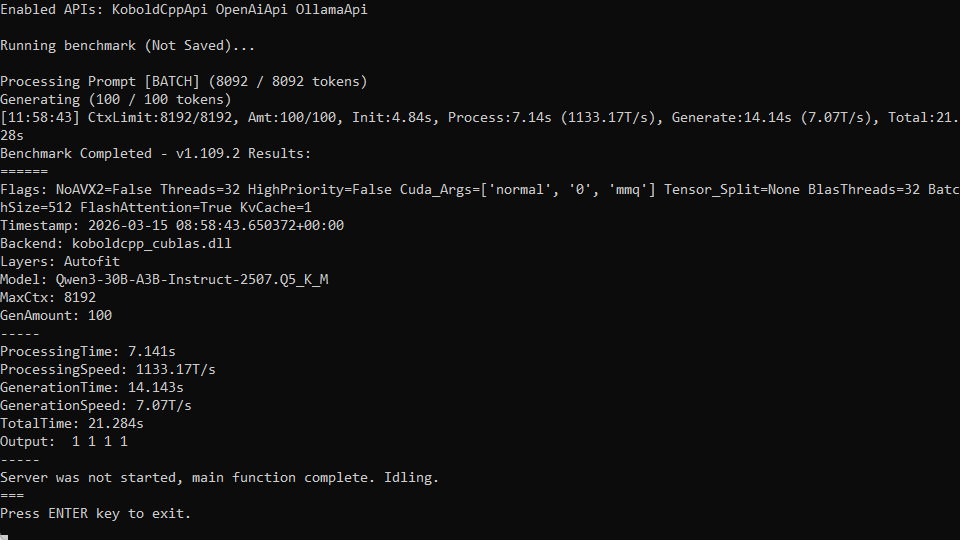
Task: Click the [11:58:43] timestamp in the log
Action: [x=40, y=118]
